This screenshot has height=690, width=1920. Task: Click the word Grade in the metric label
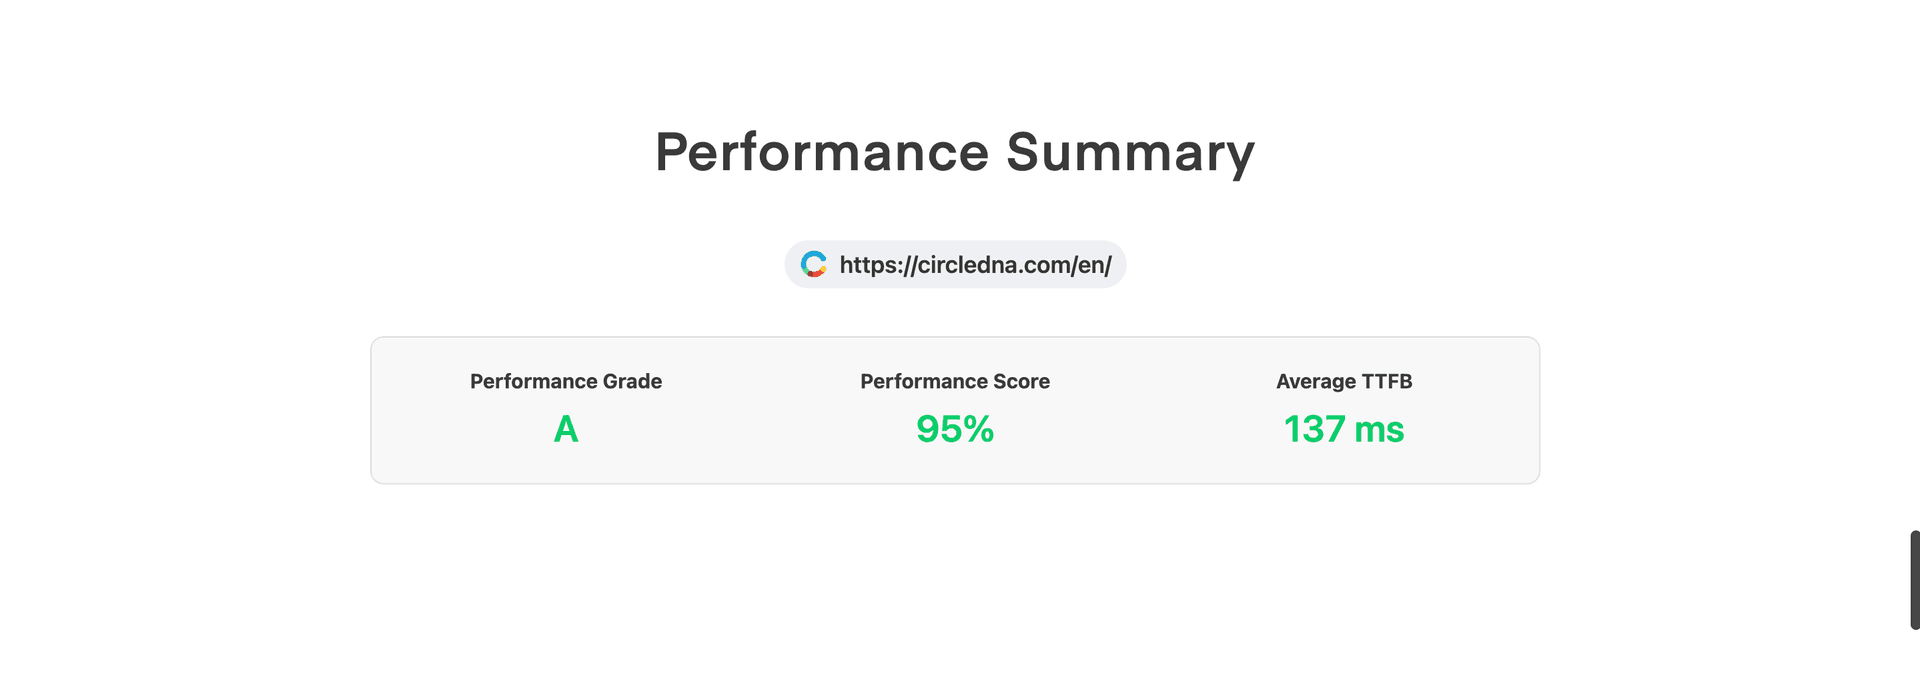coord(632,381)
